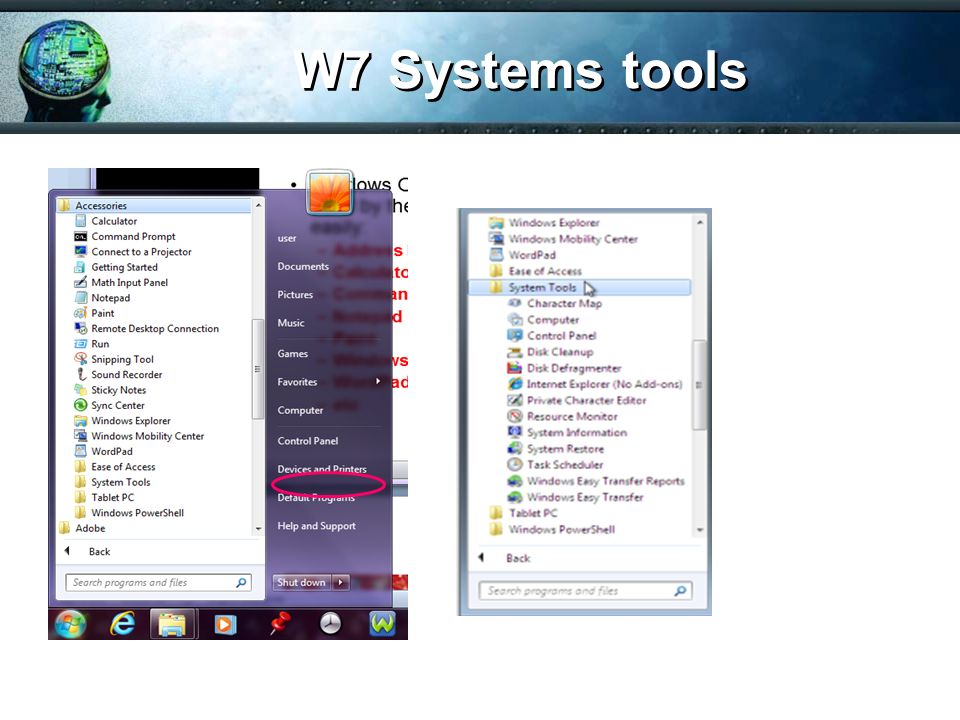Click the Disk Cleanup icon
Image resolution: width=960 pixels, height=720 pixels.
pyautogui.click(x=515, y=351)
